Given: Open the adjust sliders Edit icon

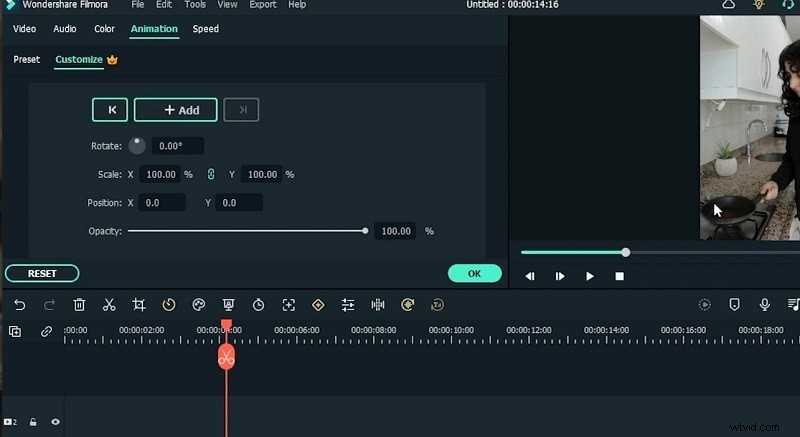Looking at the screenshot, I should click(348, 305).
